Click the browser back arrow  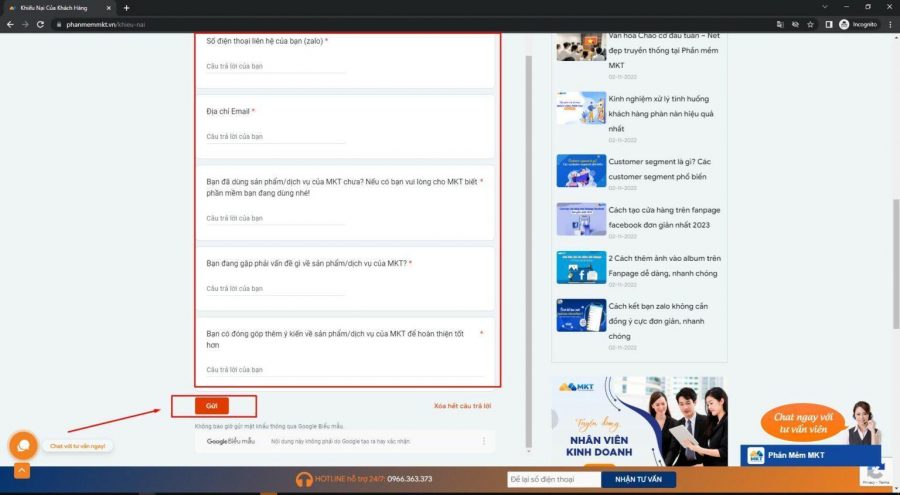10,24
